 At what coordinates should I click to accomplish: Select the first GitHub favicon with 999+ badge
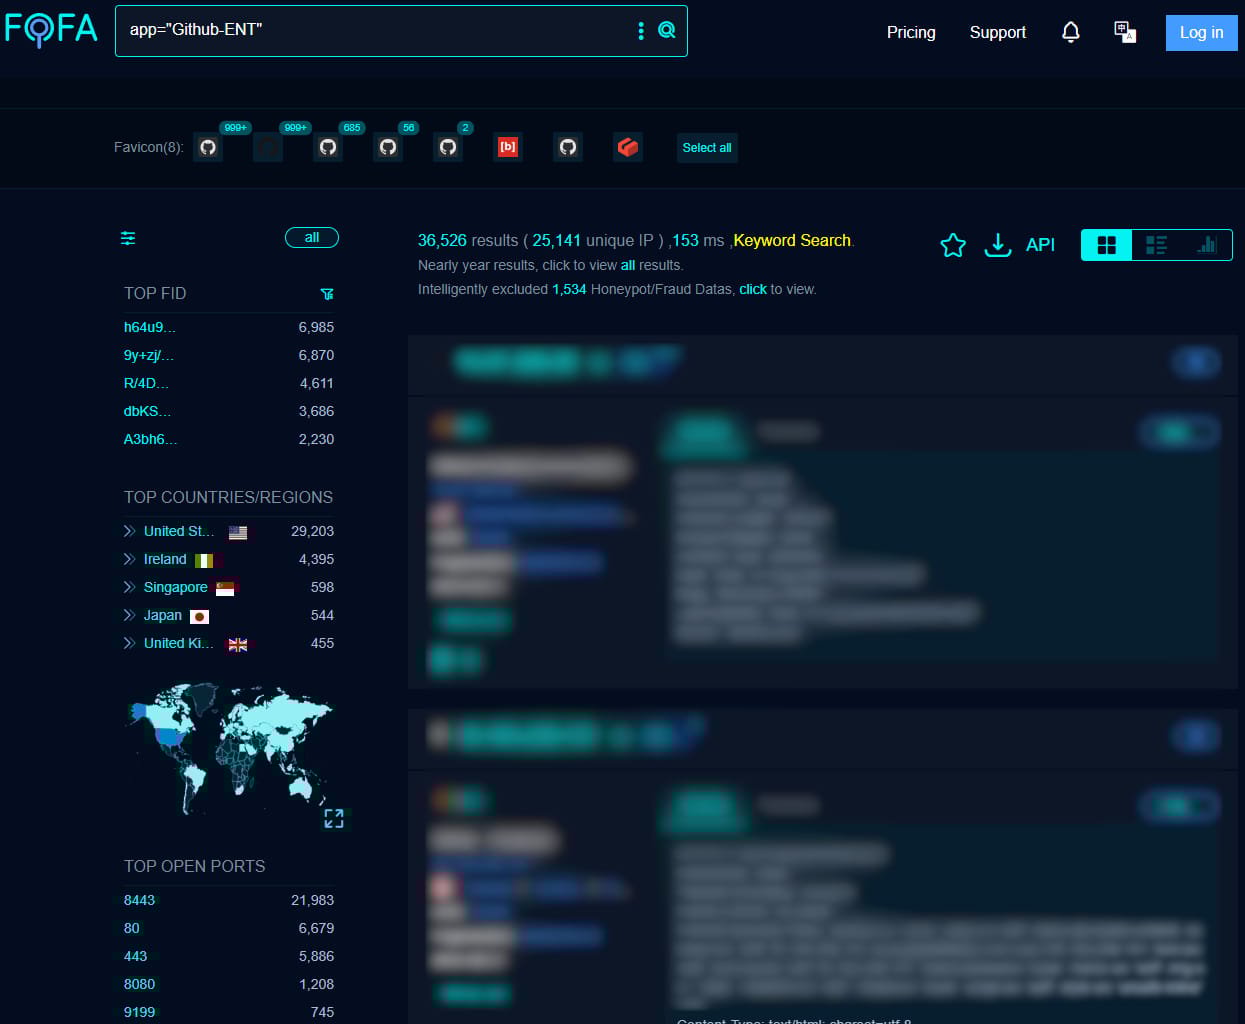tap(208, 147)
